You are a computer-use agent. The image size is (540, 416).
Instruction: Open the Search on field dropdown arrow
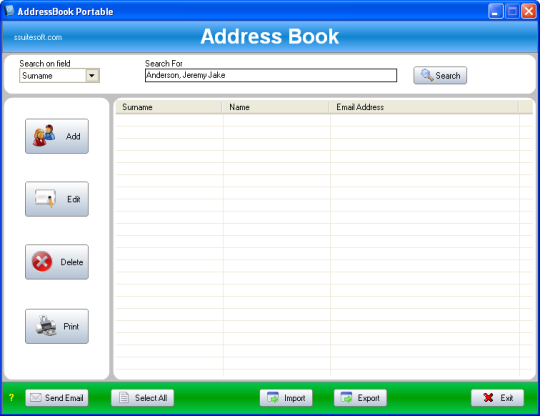pyautogui.click(x=92, y=75)
